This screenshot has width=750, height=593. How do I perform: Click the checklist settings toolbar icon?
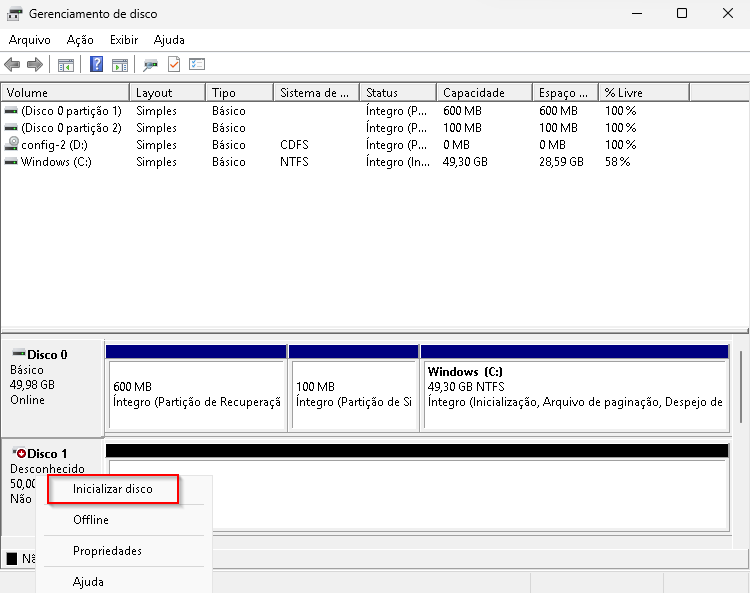pyautogui.click(x=197, y=65)
